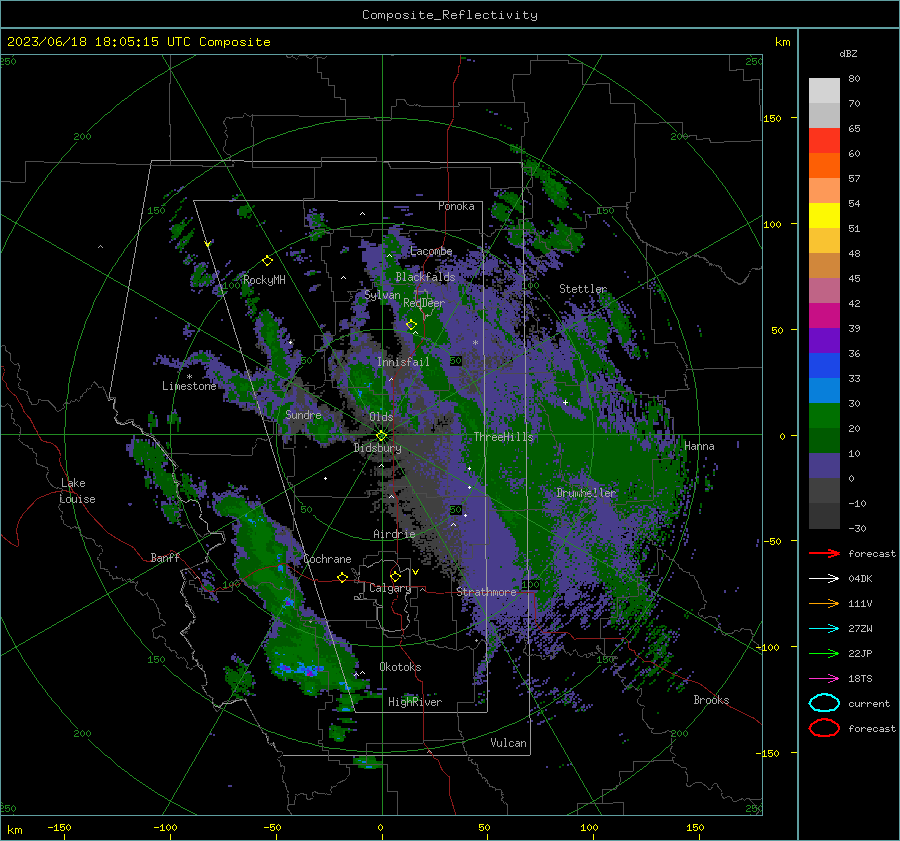
Task: Click the 04DK legend label
Action: tap(860, 579)
